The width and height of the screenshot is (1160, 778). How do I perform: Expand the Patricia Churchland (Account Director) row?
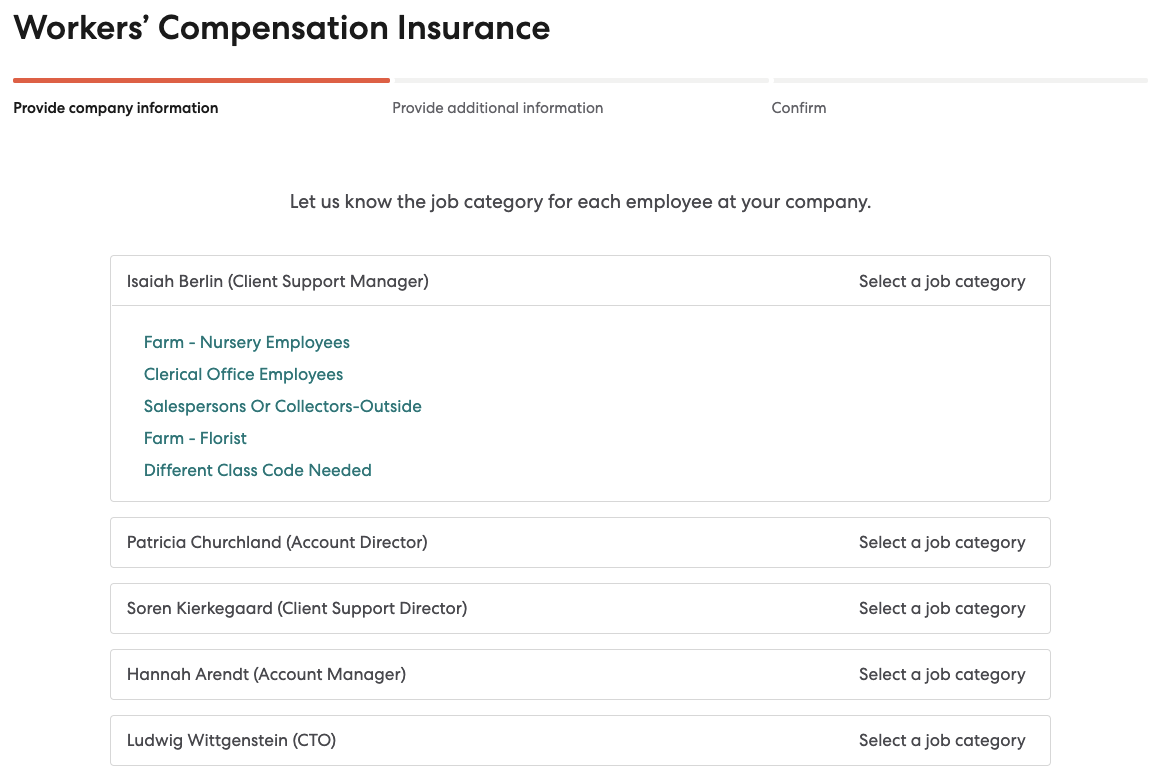pos(580,543)
